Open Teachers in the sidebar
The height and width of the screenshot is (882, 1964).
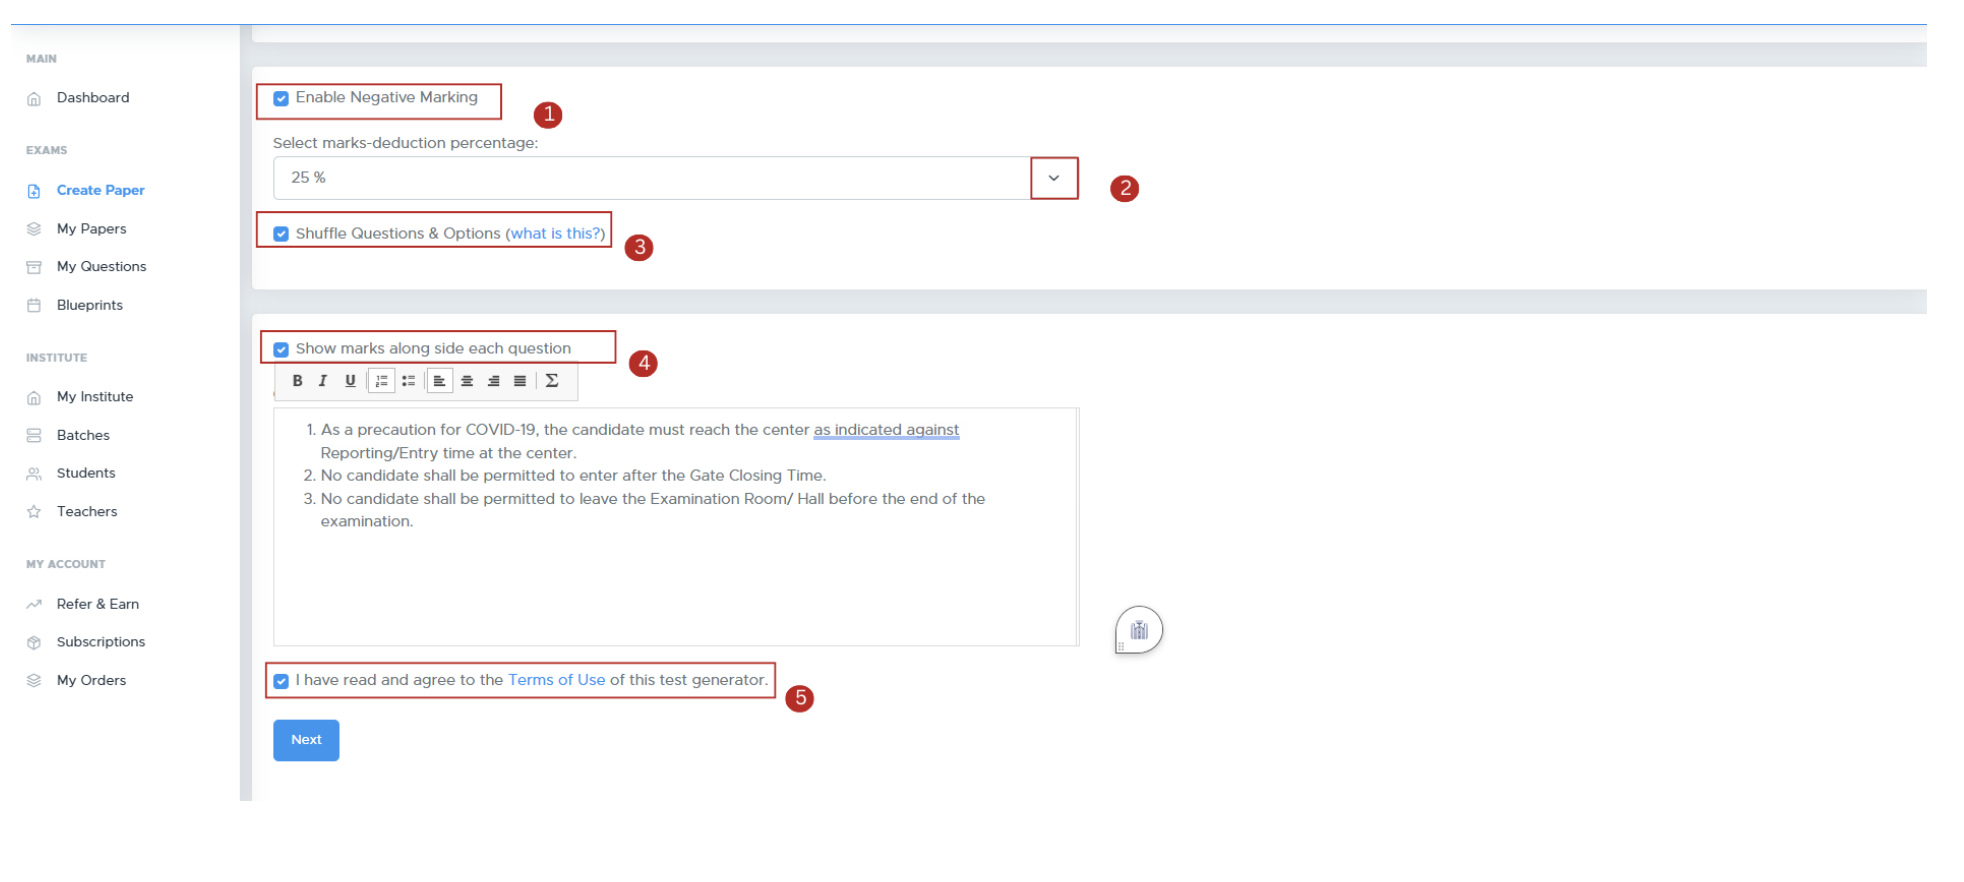click(87, 512)
